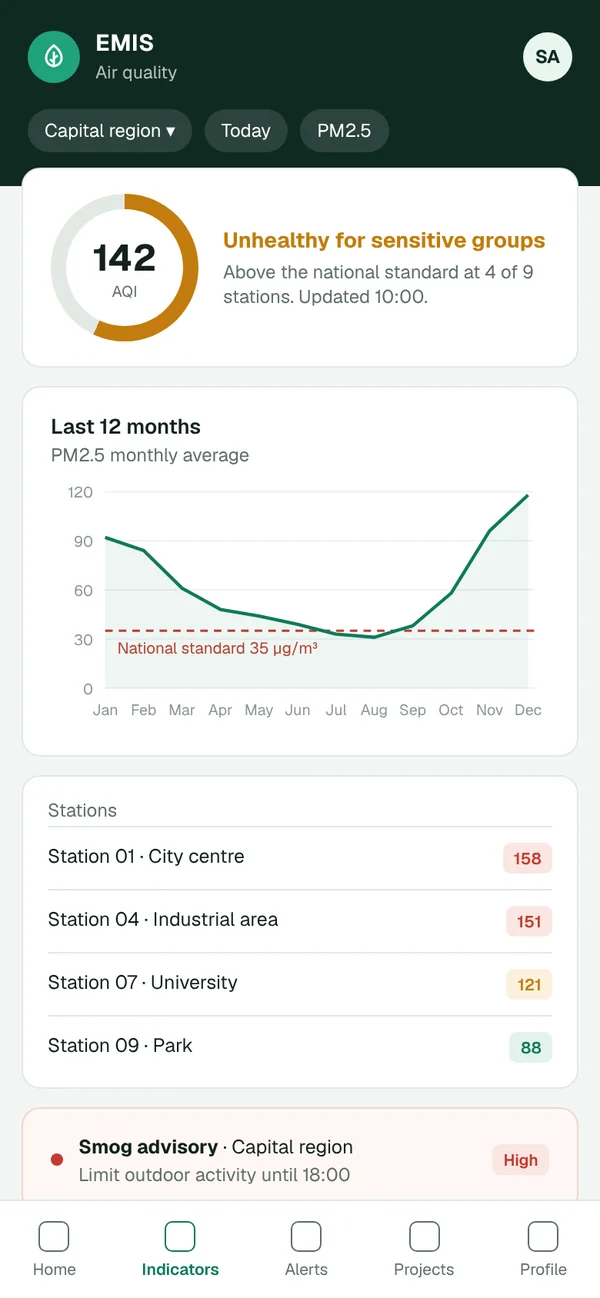Viewport: 600px width, 1298px height.
Task: Switch to Profile tab label
Action: click(x=543, y=1270)
